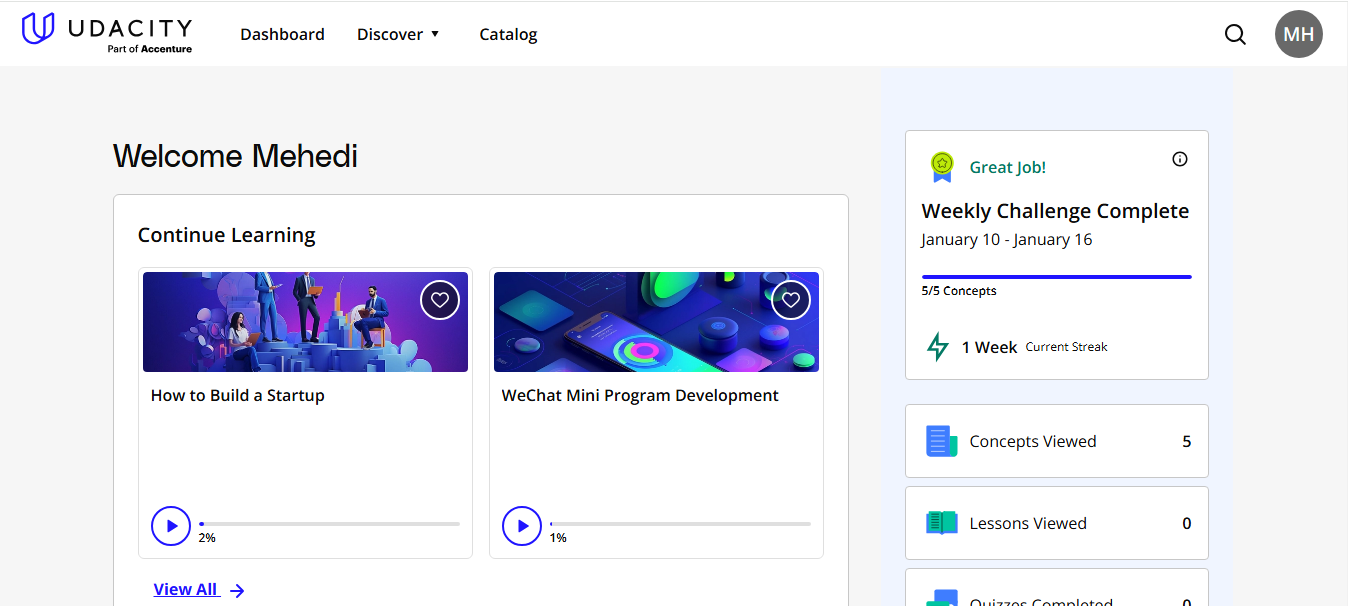Click the weekly challenge 5/5 progress bar
The height and width of the screenshot is (606, 1348).
pos(1056,277)
